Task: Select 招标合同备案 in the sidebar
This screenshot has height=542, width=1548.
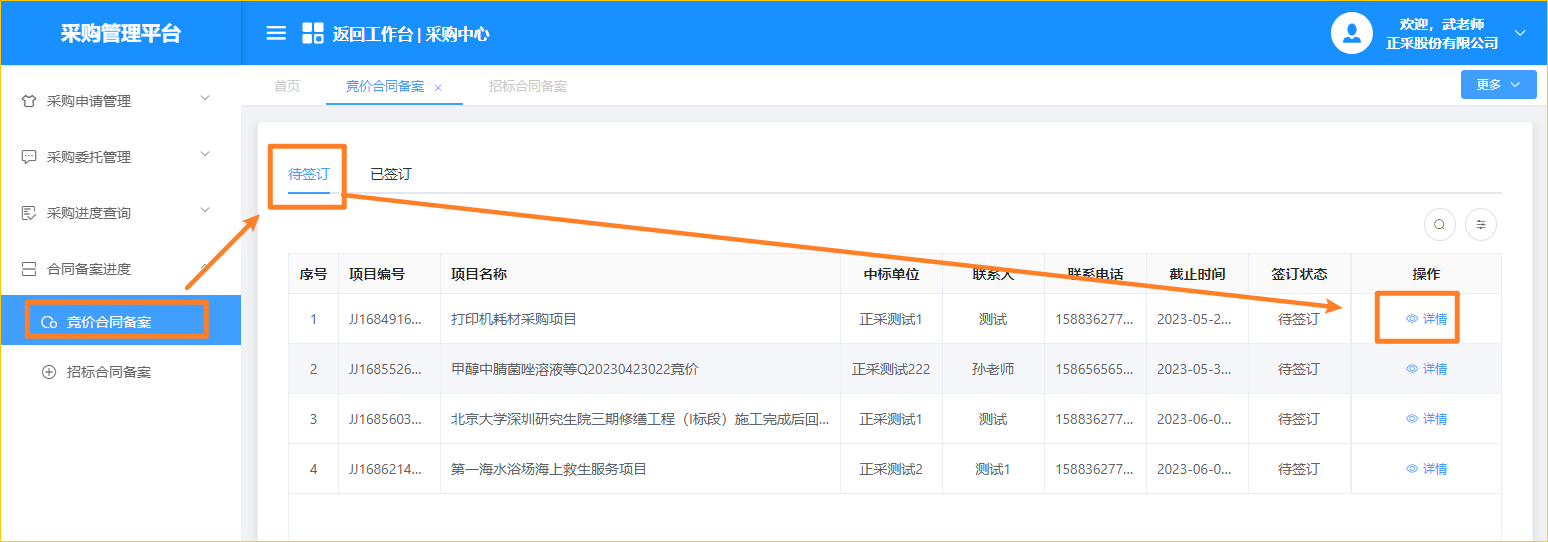Action: [108, 372]
